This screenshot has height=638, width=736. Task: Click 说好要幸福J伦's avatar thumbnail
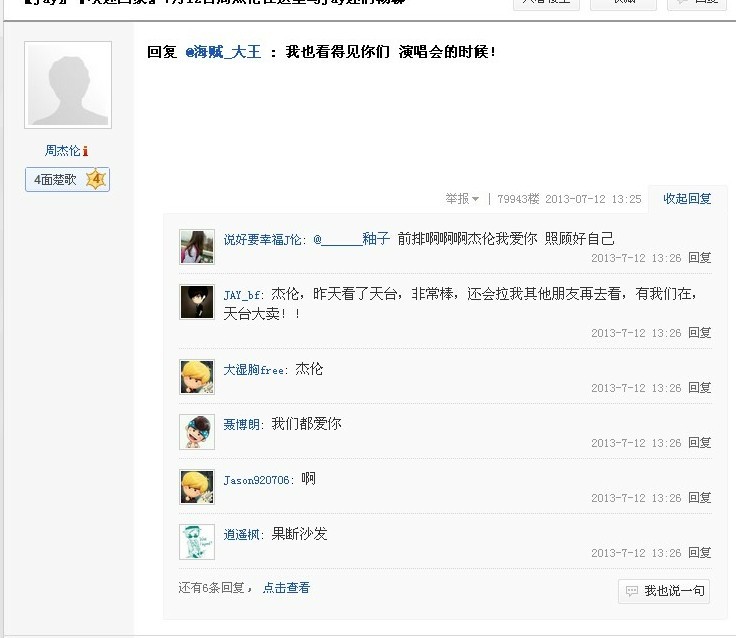[x=197, y=247]
